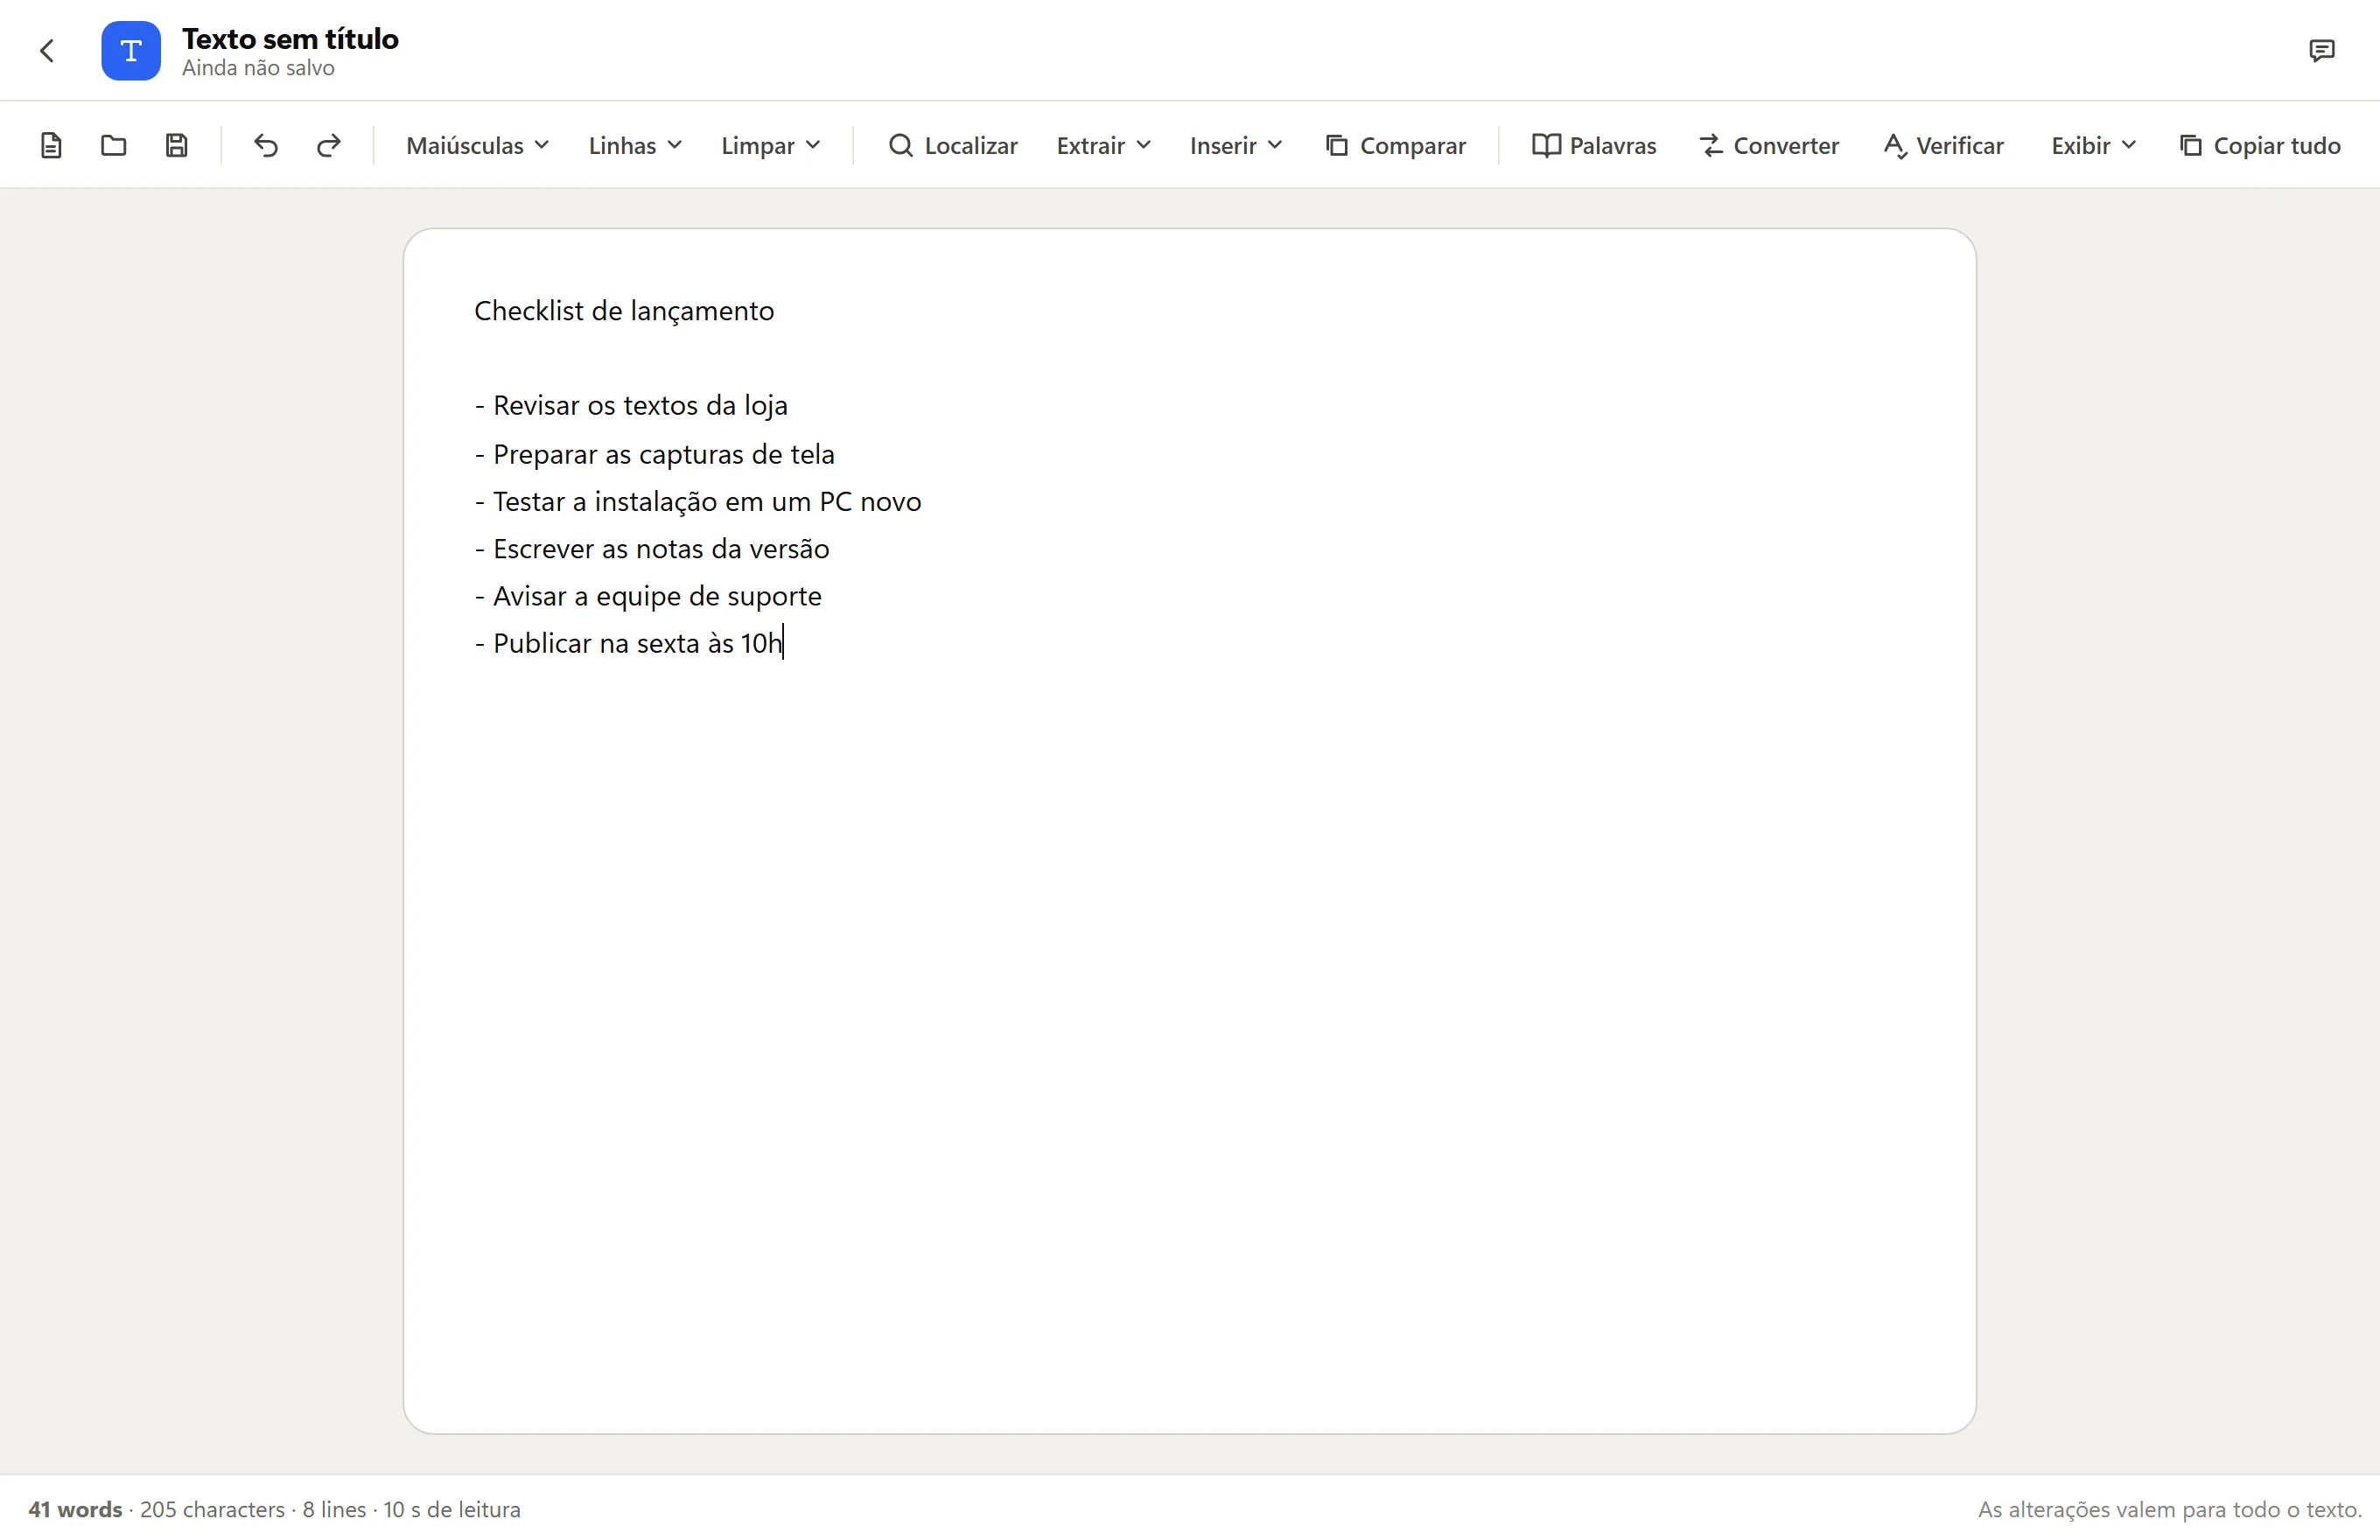The image size is (2380, 1540).
Task: Open the Comparar tool
Action: [x=1396, y=145]
